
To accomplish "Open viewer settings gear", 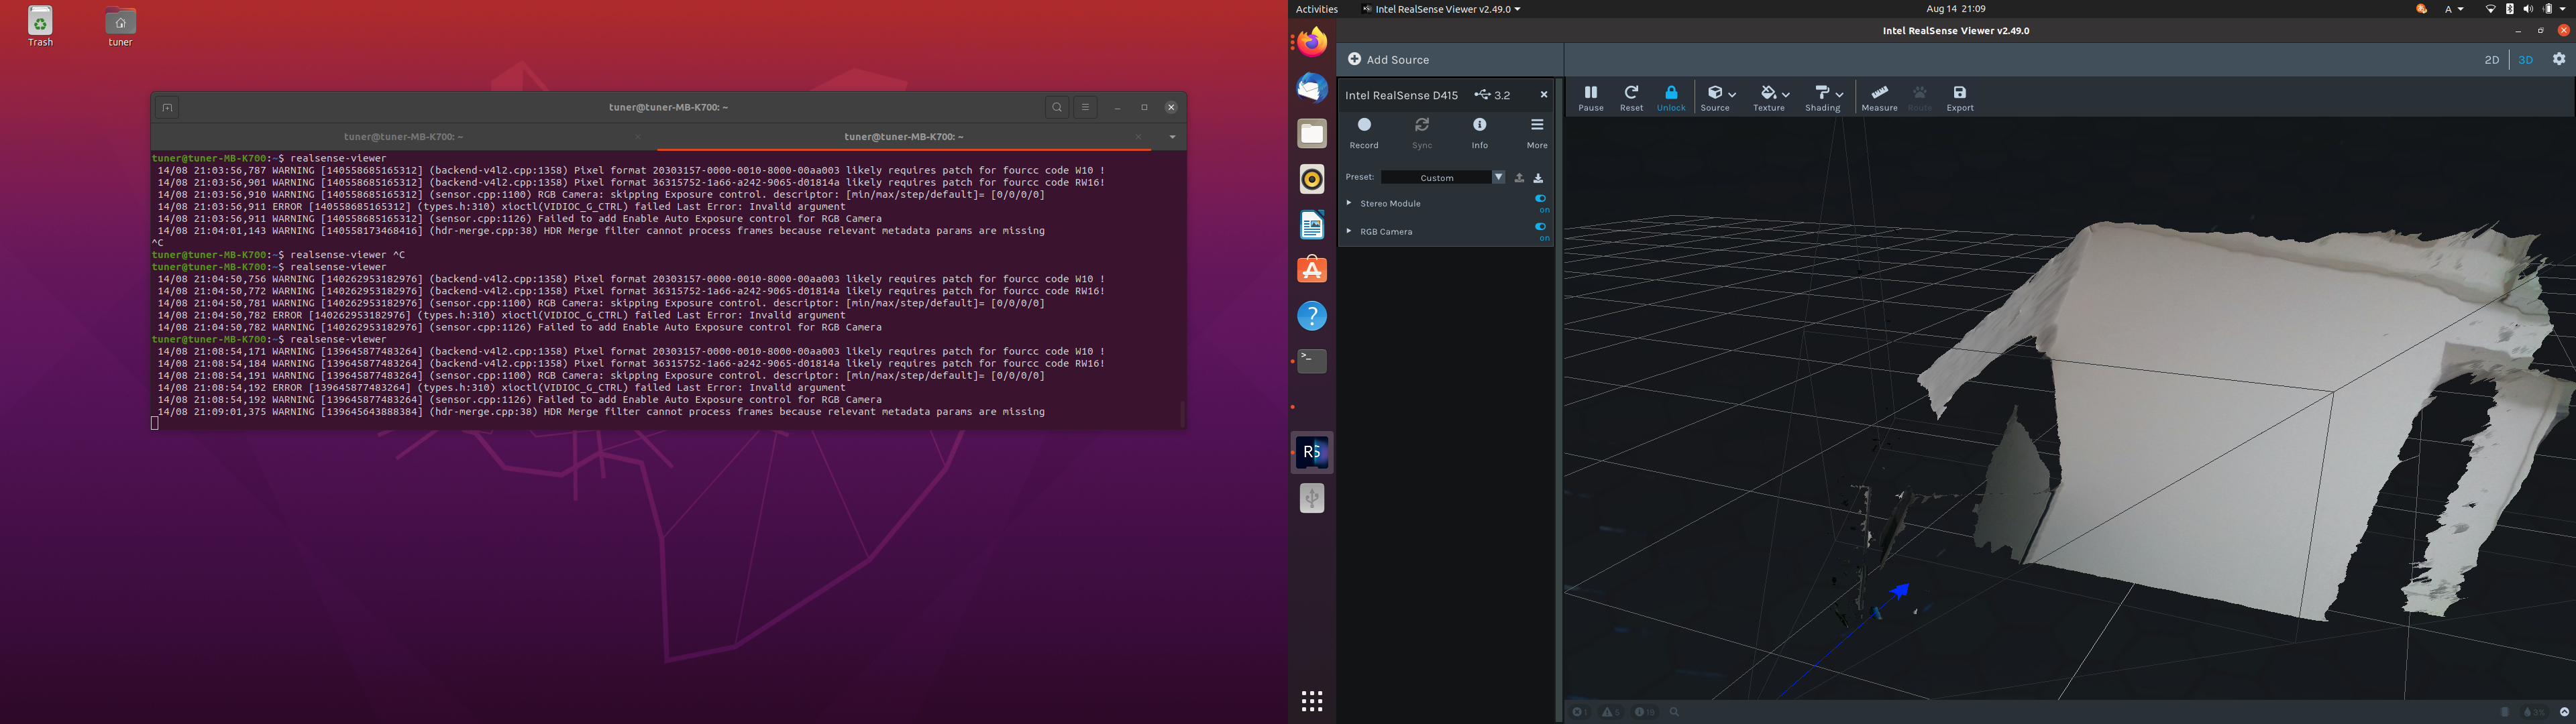I will point(2559,59).
